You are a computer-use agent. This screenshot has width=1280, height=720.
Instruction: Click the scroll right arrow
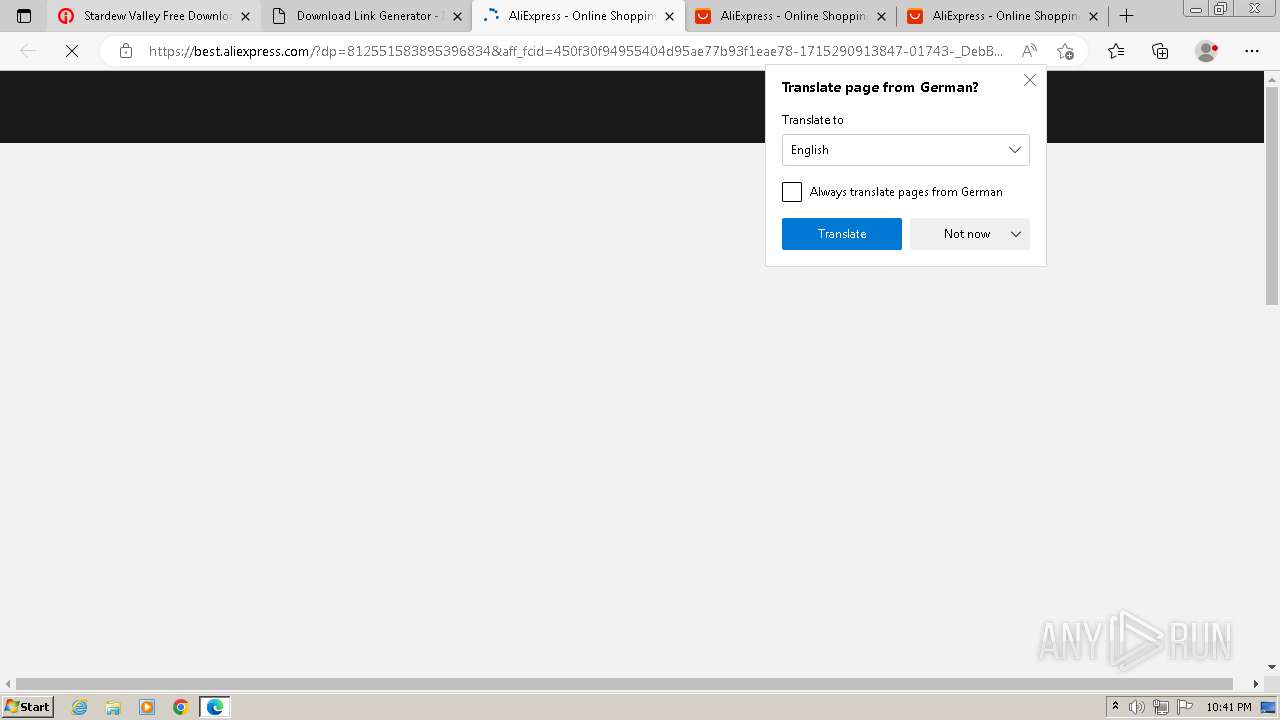point(1256,684)
